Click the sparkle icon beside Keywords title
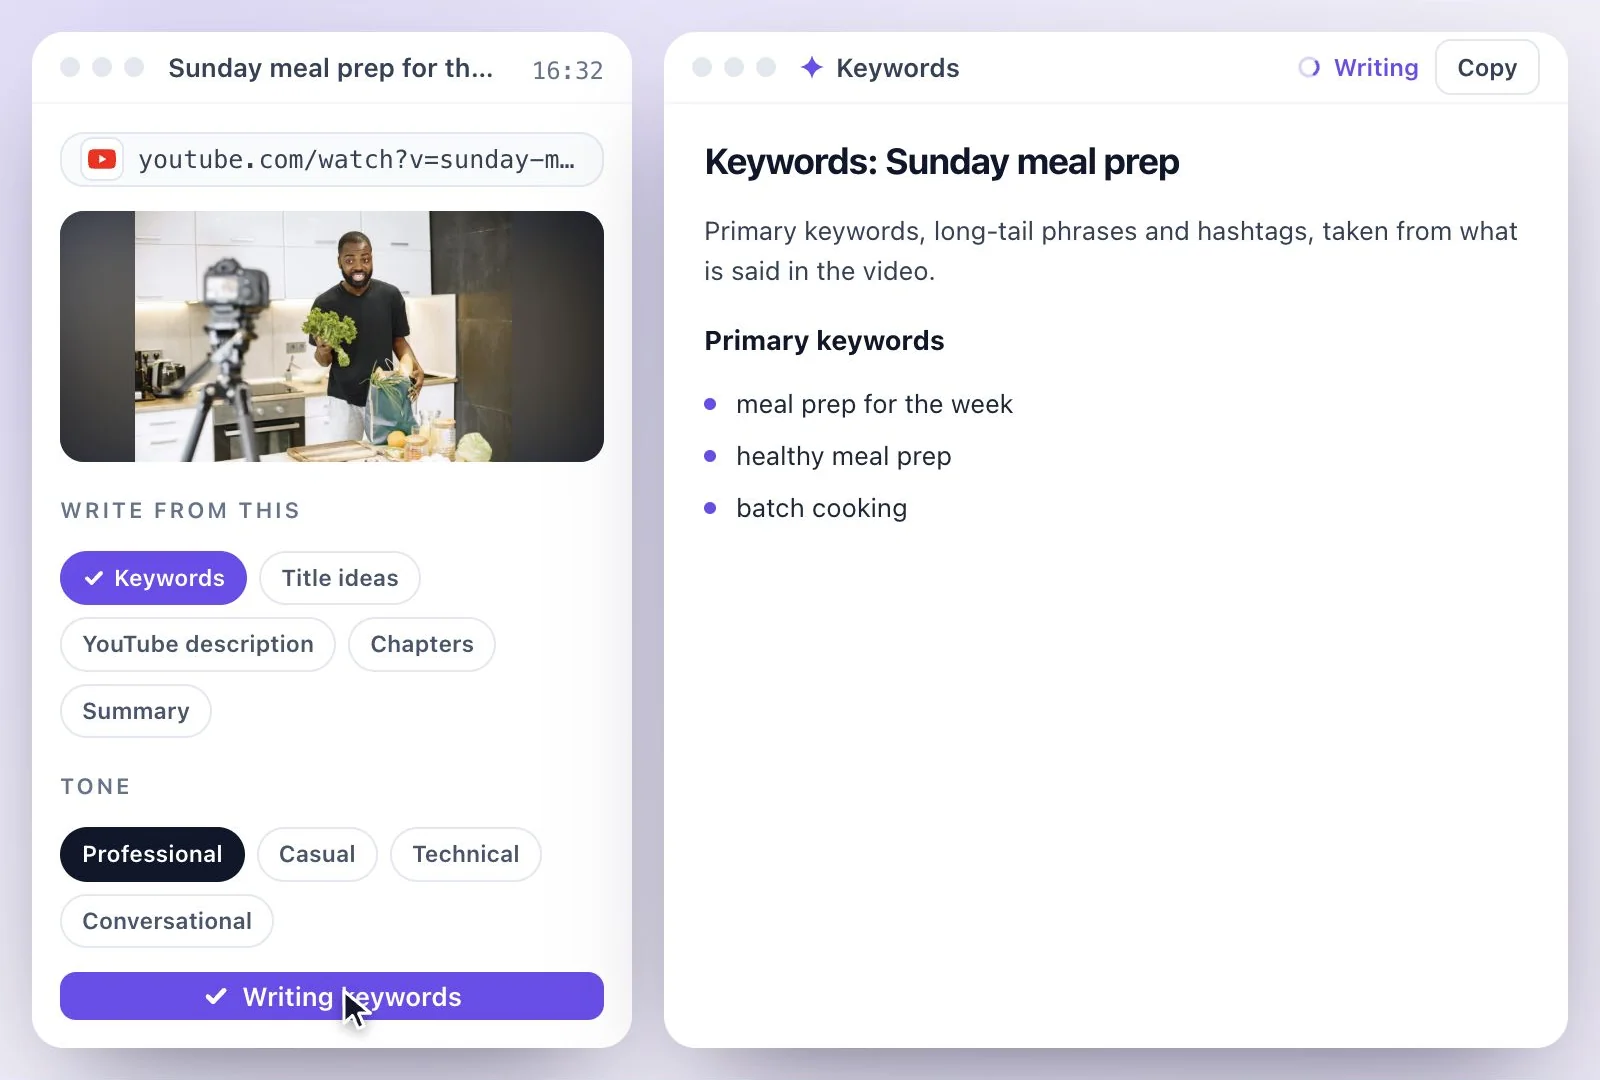1600x1080 pixels. pos(812,67)
